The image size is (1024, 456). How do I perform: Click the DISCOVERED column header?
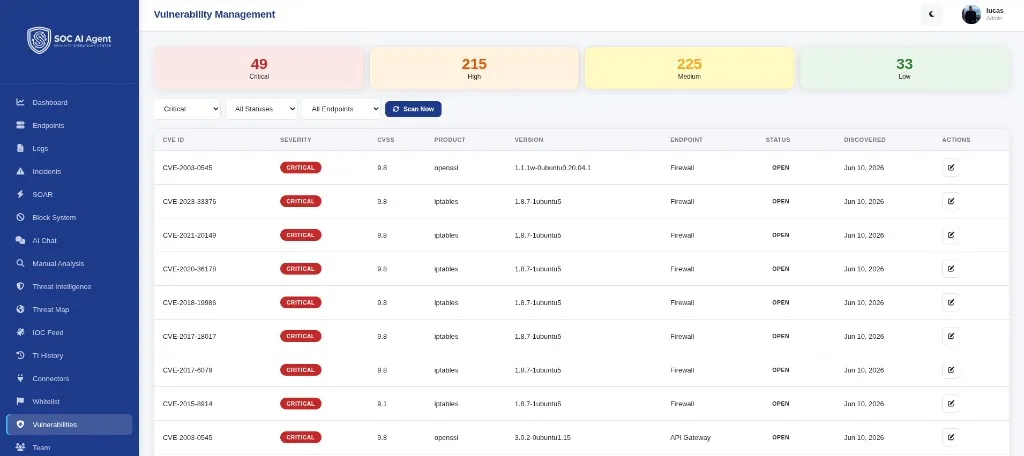[x=865, y=140]
